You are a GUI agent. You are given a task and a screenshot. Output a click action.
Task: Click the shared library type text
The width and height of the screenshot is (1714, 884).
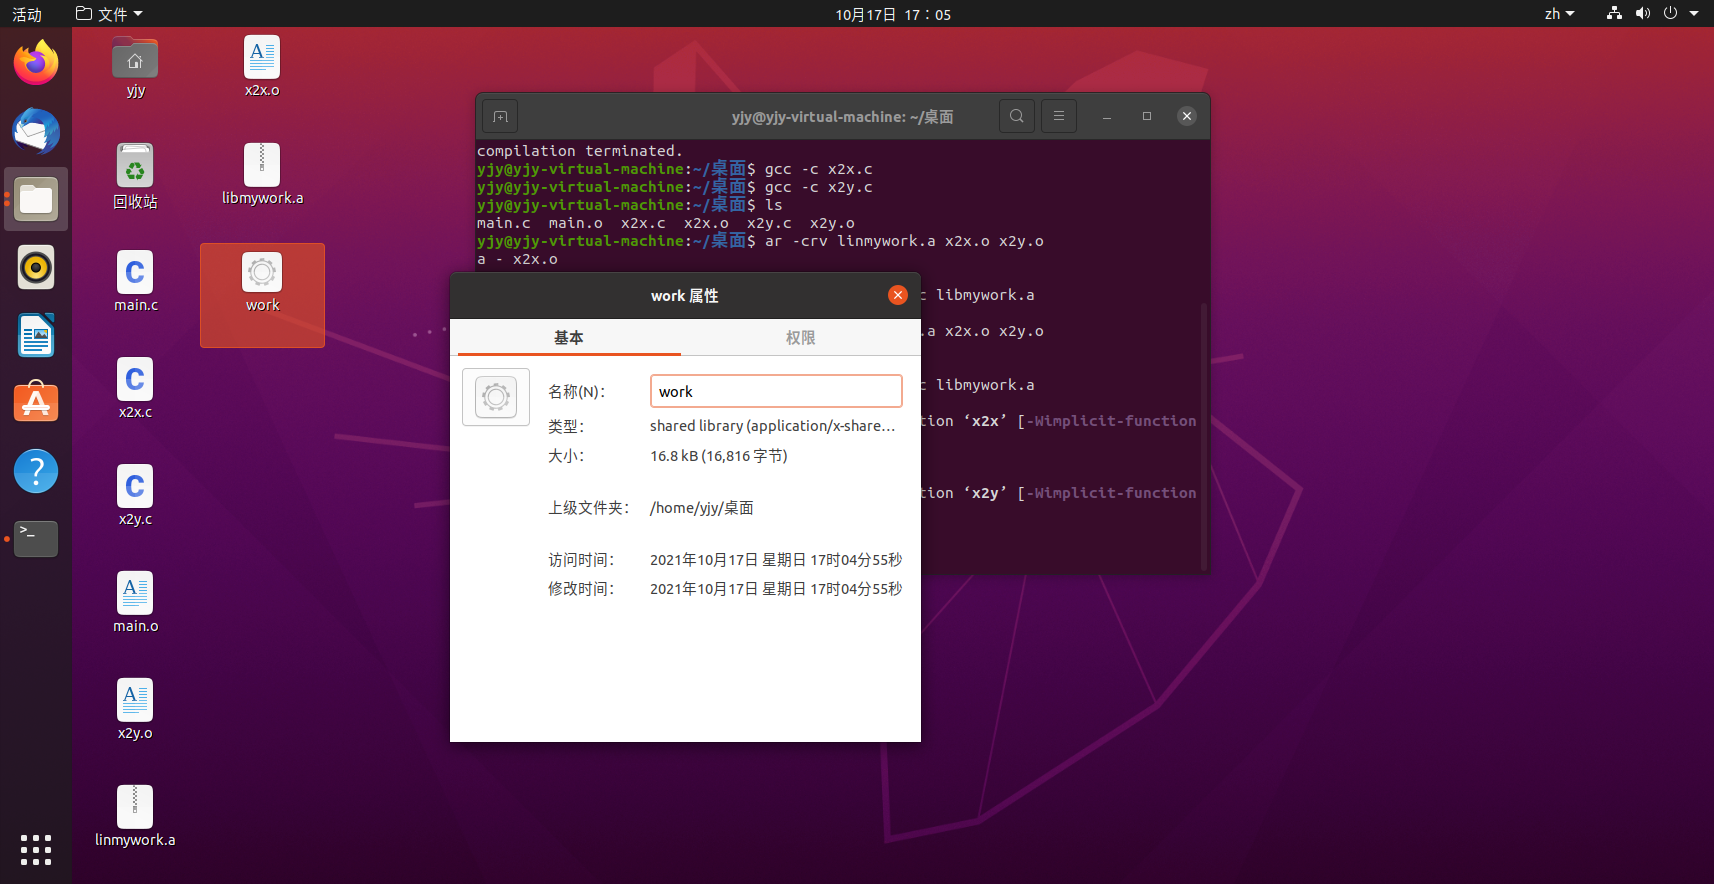tap(772, 426)
